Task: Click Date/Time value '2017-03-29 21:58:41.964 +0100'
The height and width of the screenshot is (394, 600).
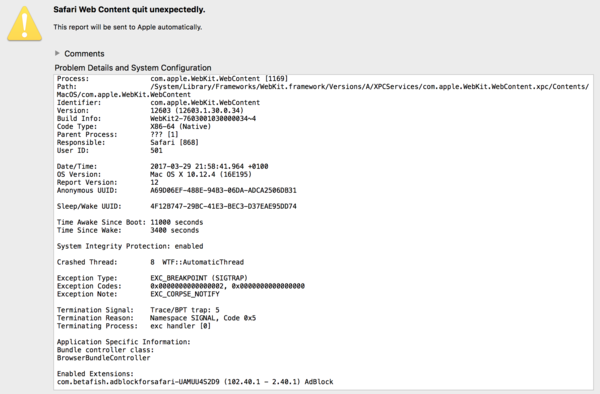Action: coord(209,166)
